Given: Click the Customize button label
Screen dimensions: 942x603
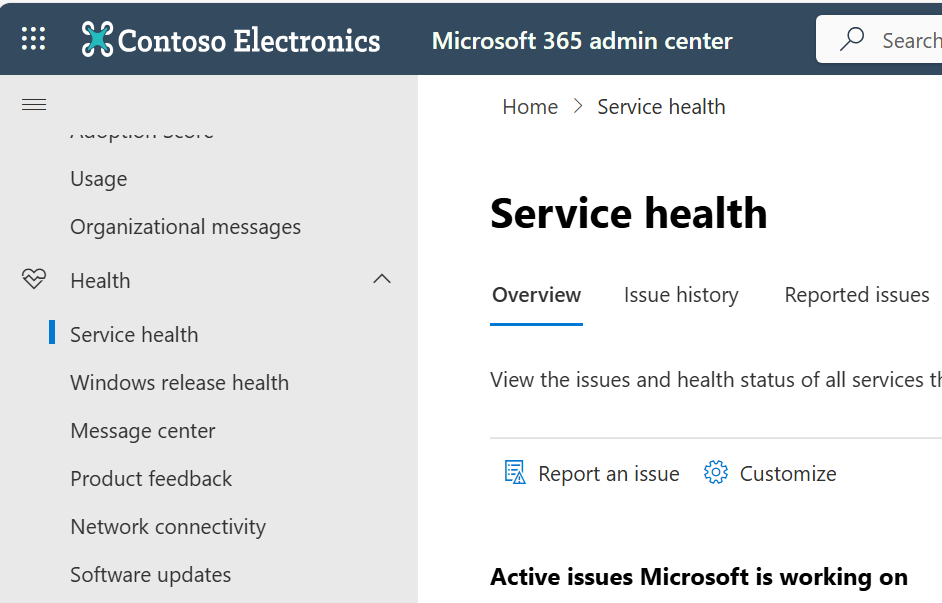Looking at the screenshot, I should (x=788, y=474).
